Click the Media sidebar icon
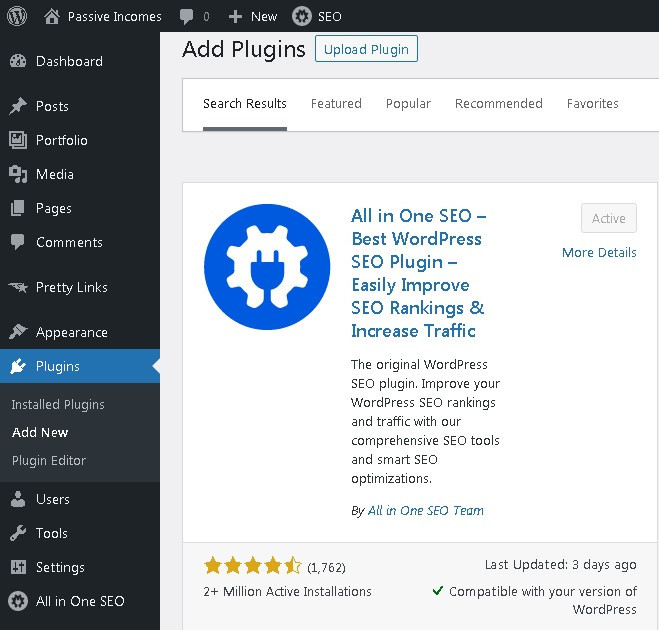The width and height of the screenshot is (659, 630). tap(18, 174)
